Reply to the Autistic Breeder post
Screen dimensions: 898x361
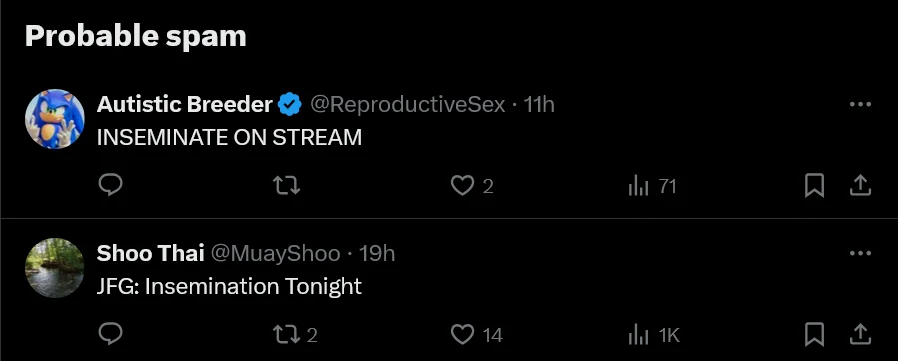click(111, 185)
